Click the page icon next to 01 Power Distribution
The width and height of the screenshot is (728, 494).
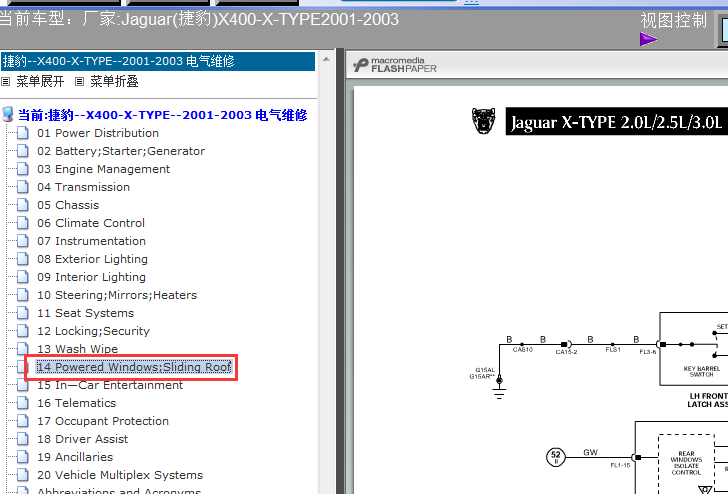(x=23, y=133)
